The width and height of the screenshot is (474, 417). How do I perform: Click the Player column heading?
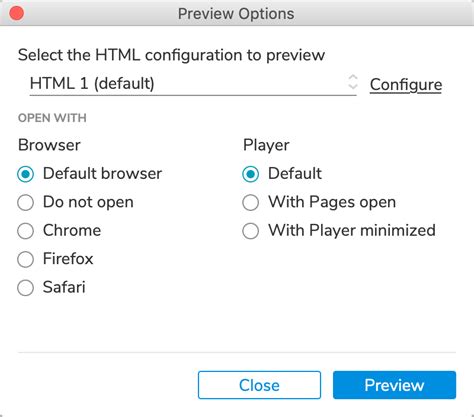[266, 145]
